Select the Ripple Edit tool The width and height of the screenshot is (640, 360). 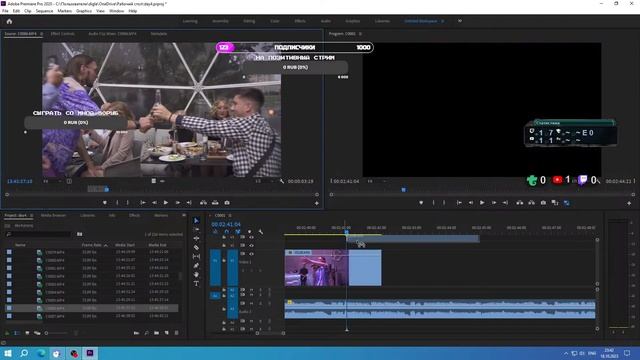[x=196, y=238]
